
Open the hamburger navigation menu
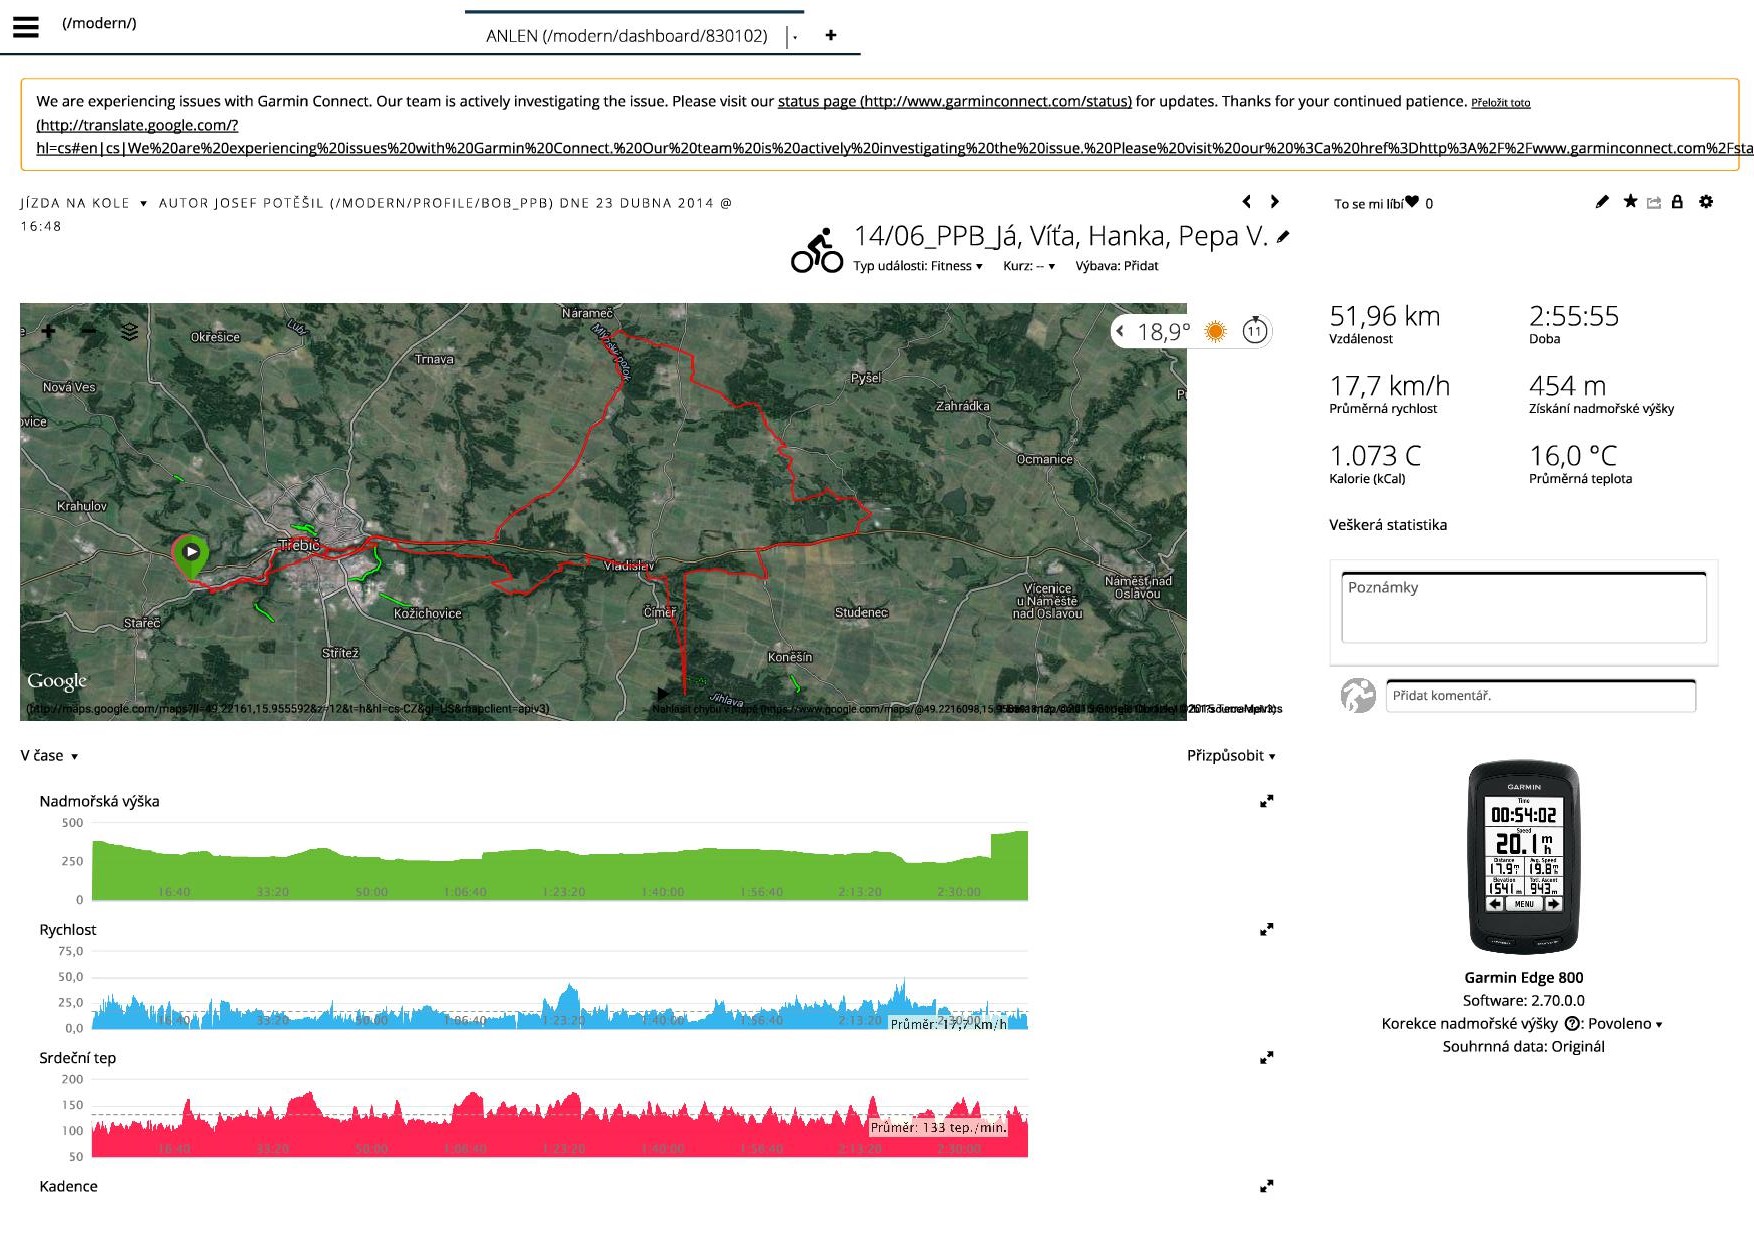click(26, 26)
